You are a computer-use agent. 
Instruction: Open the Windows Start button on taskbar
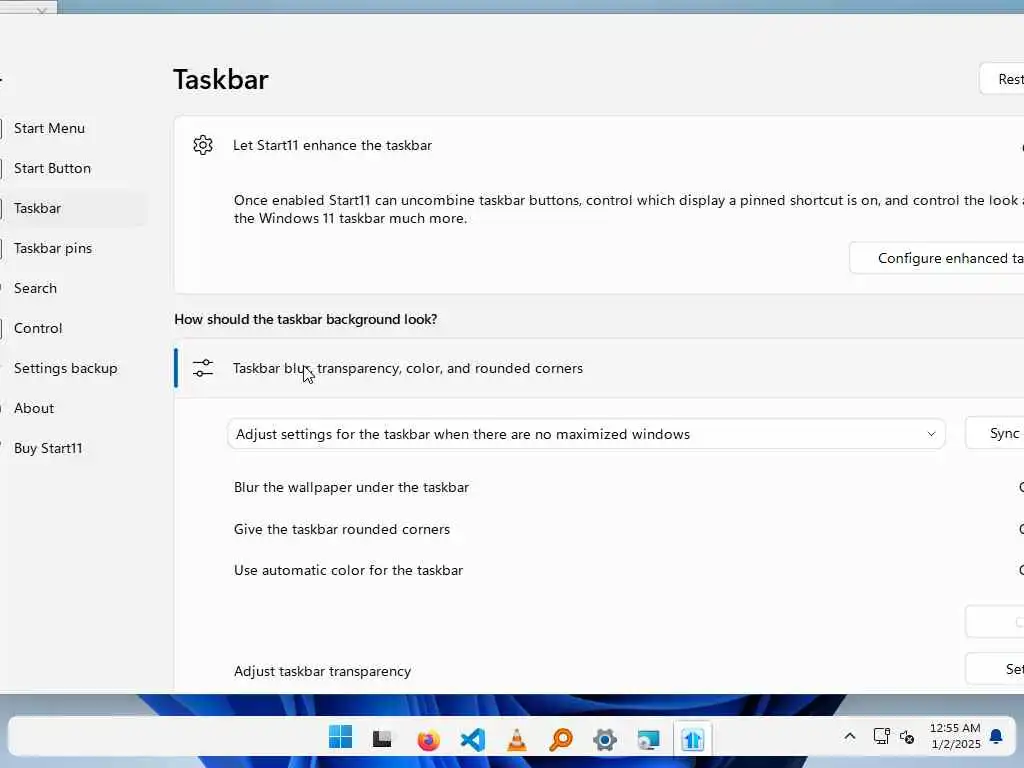(340, 738)
